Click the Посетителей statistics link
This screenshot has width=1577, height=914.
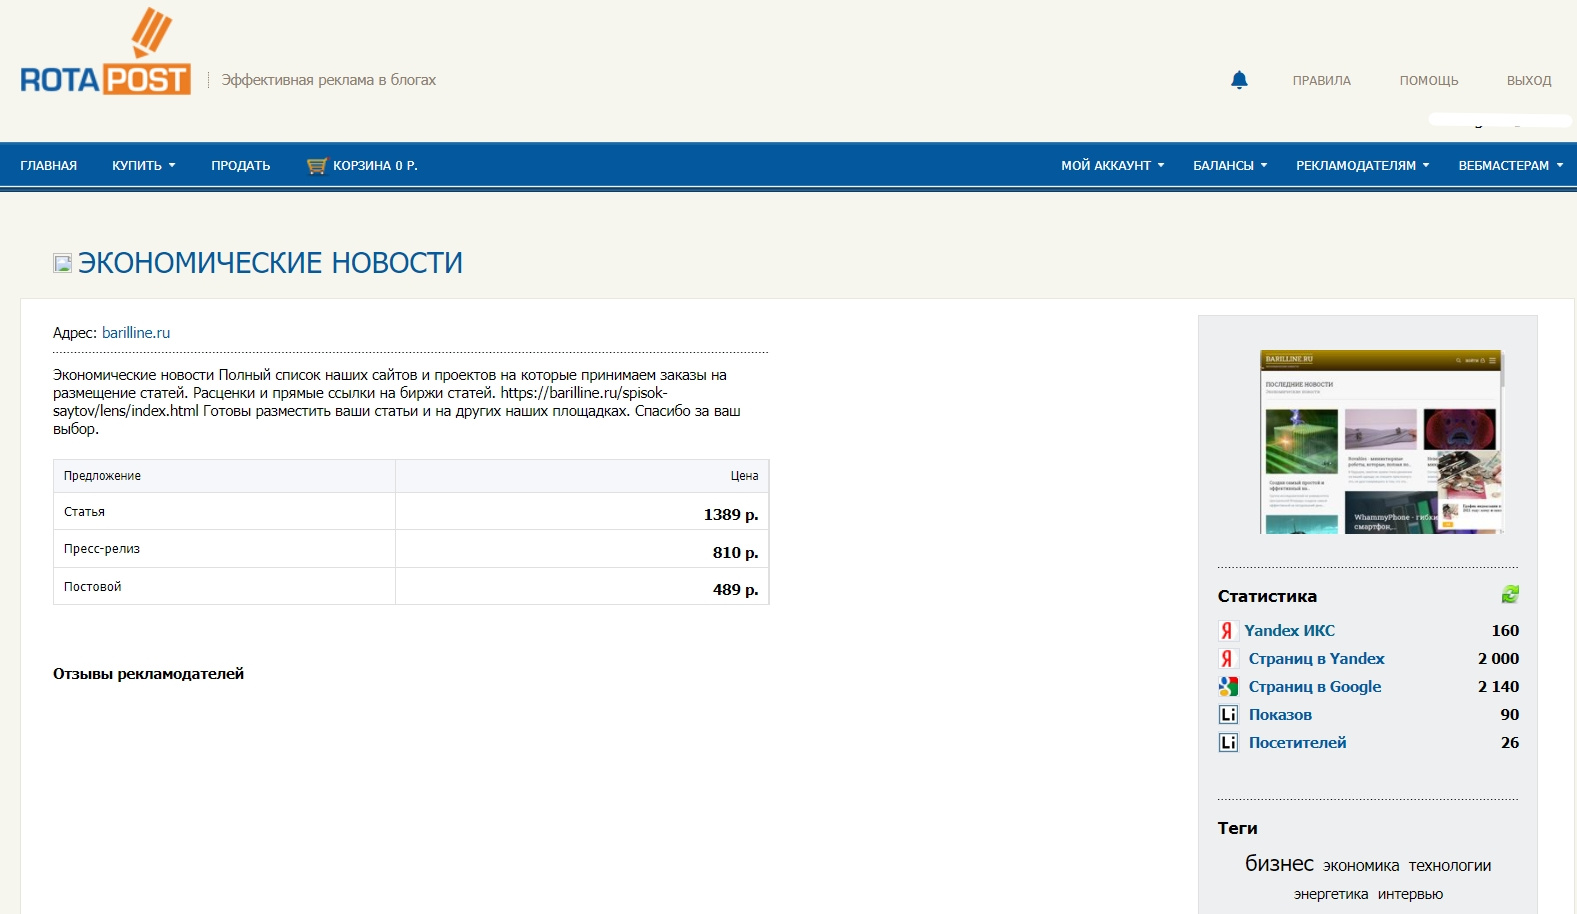pos(1298,743)
